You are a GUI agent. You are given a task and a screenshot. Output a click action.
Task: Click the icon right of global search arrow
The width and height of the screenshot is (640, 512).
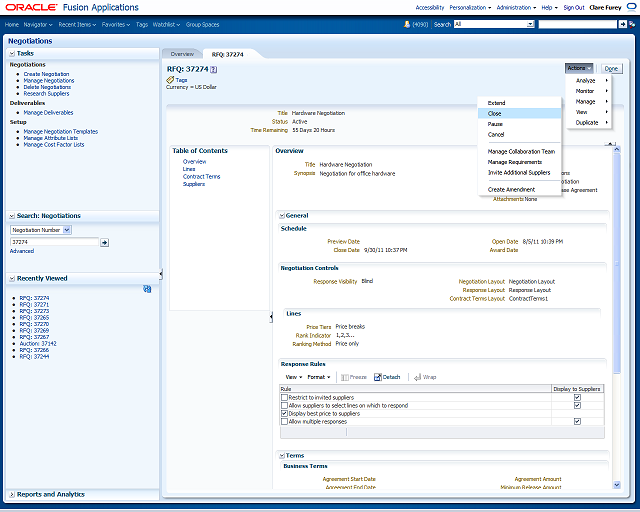pyautogui.click(x=632, y=24)
